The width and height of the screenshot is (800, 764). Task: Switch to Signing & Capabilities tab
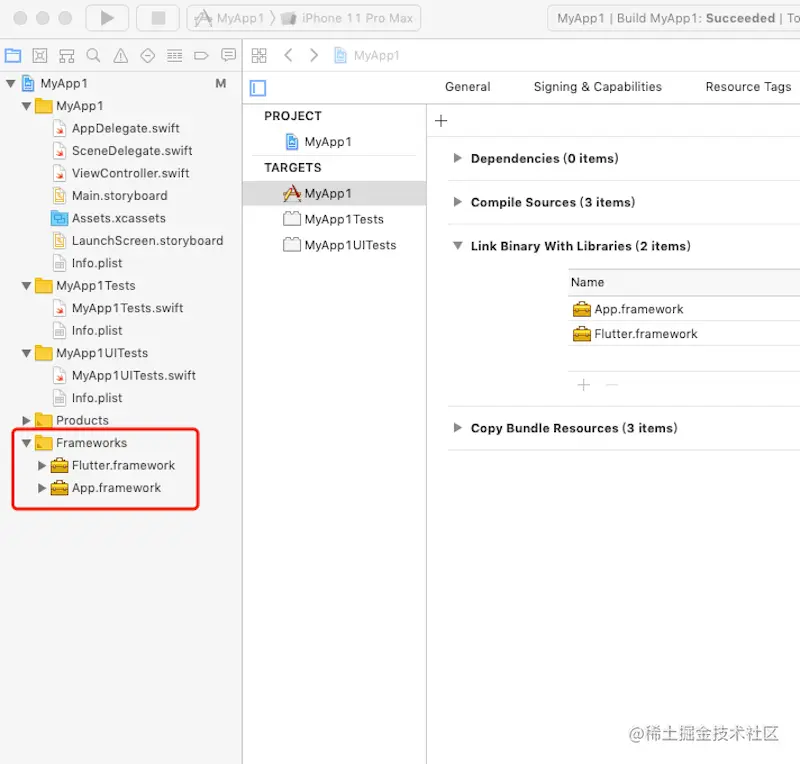coord(597,87)
